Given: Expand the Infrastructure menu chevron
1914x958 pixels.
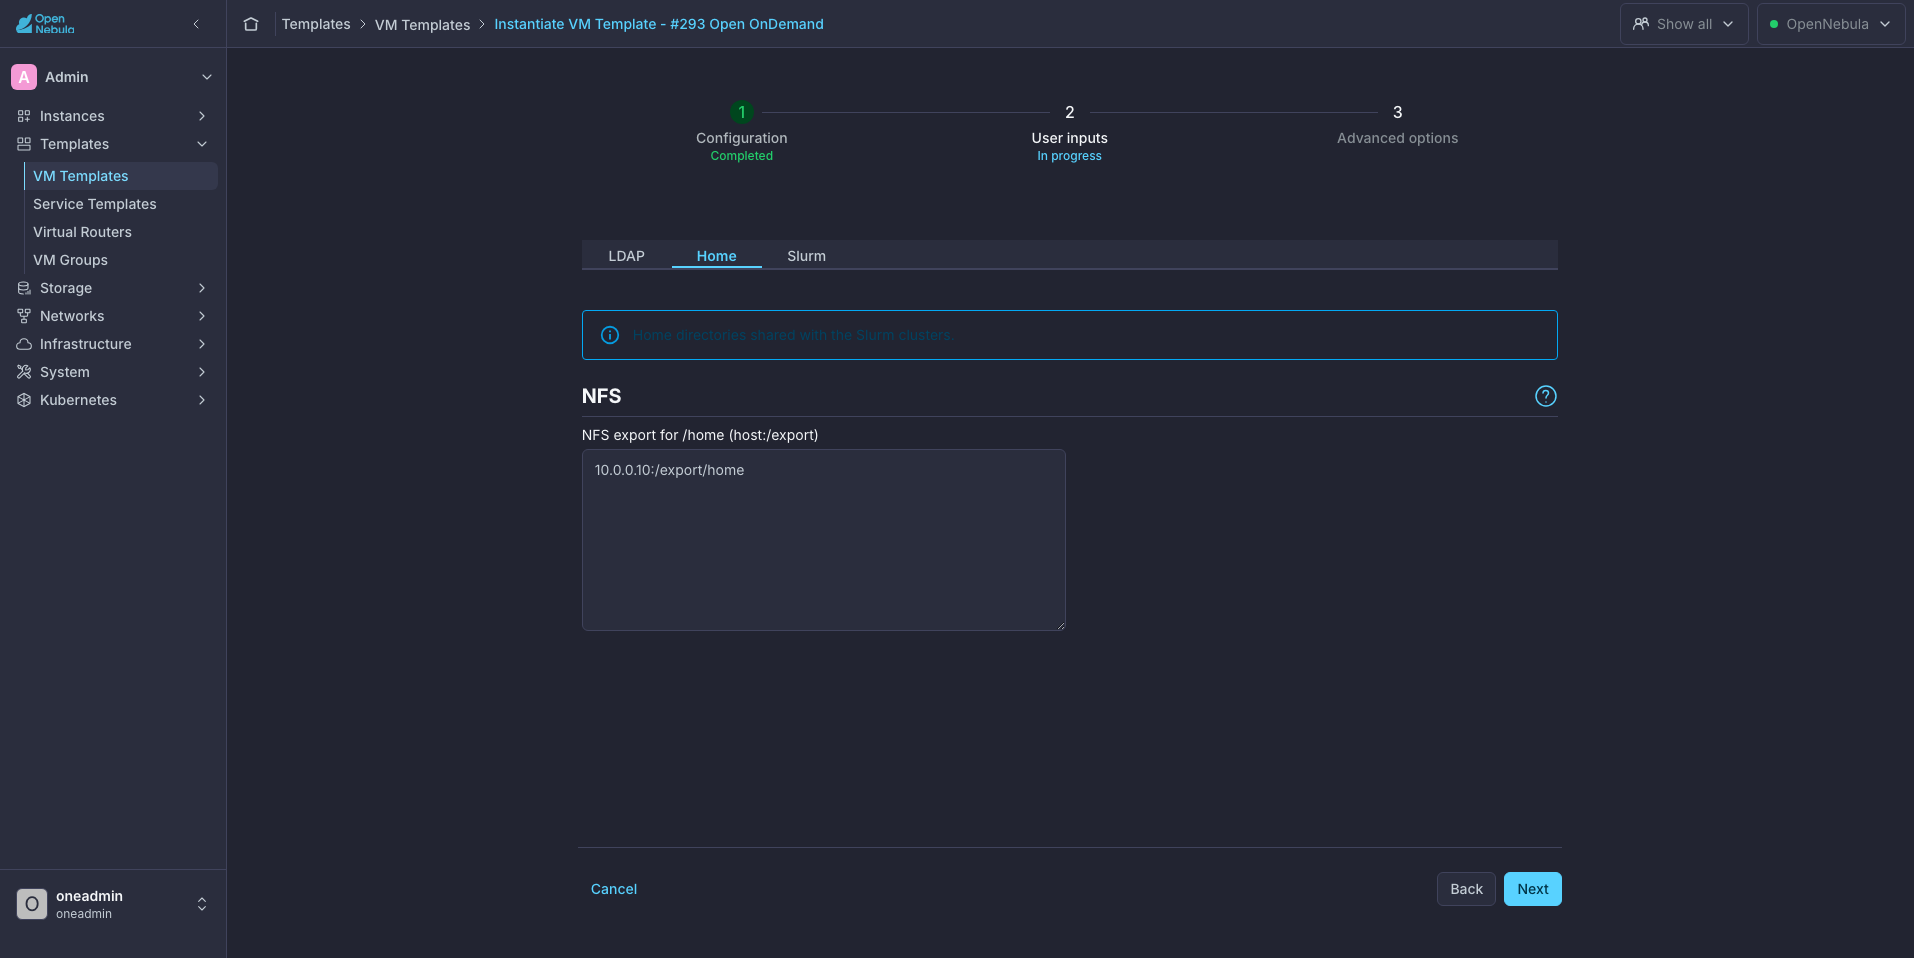Looking at the screenshot, I should point(202,344).
